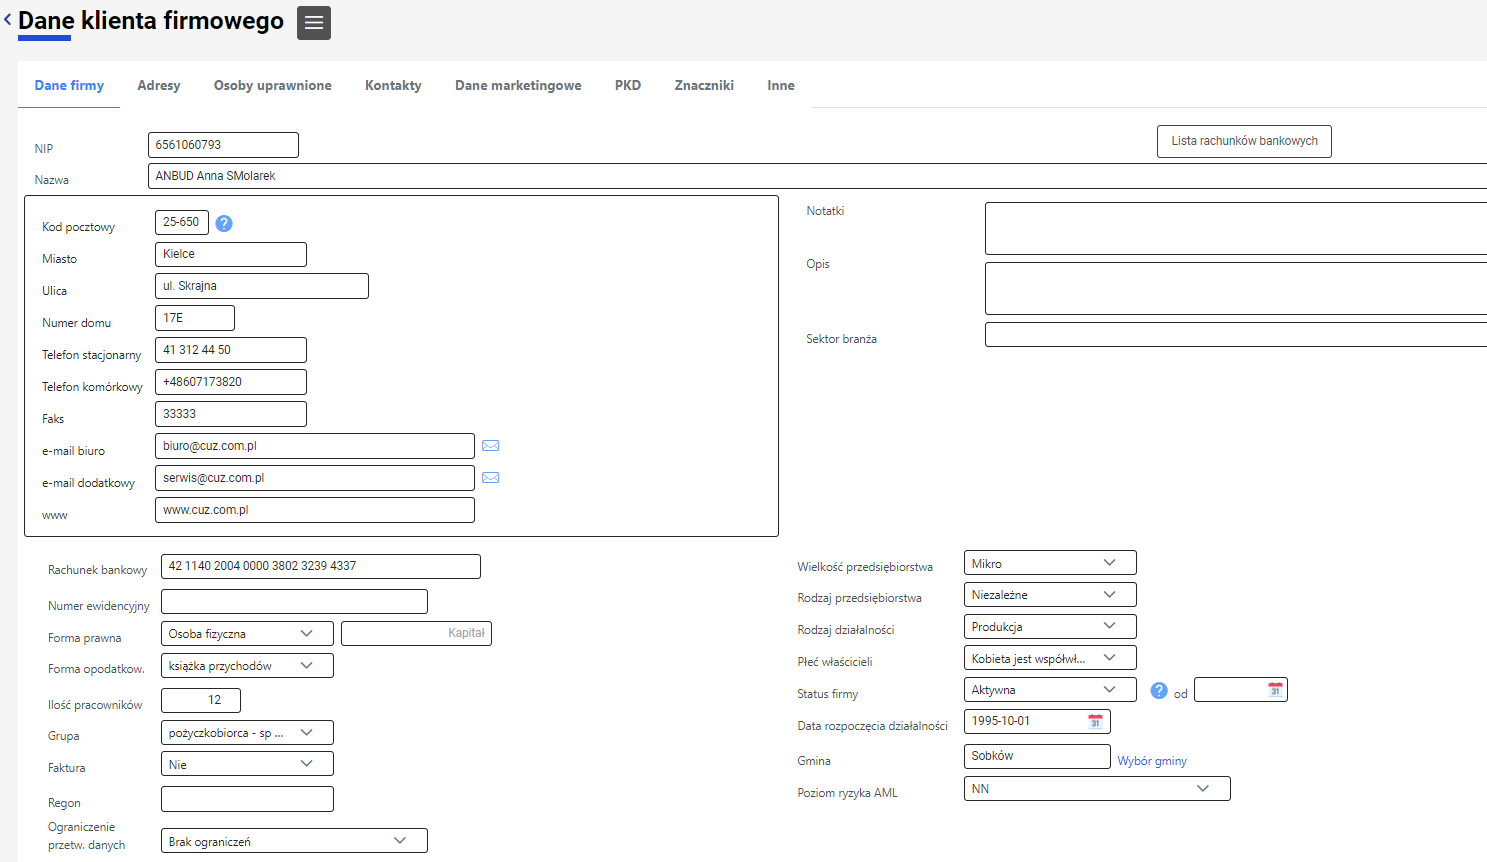
Task: Click the Nazwa field with ANBUD
Action: click(817, 176)
